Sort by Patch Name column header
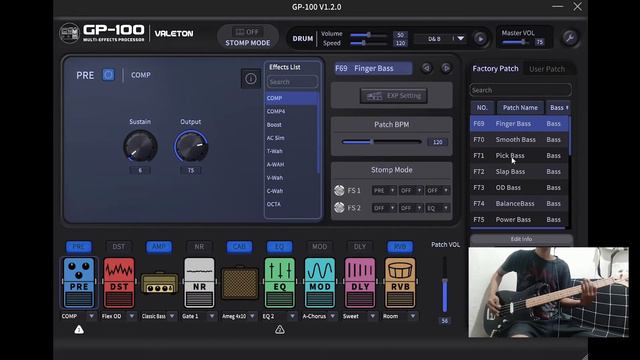 (520, 108)
